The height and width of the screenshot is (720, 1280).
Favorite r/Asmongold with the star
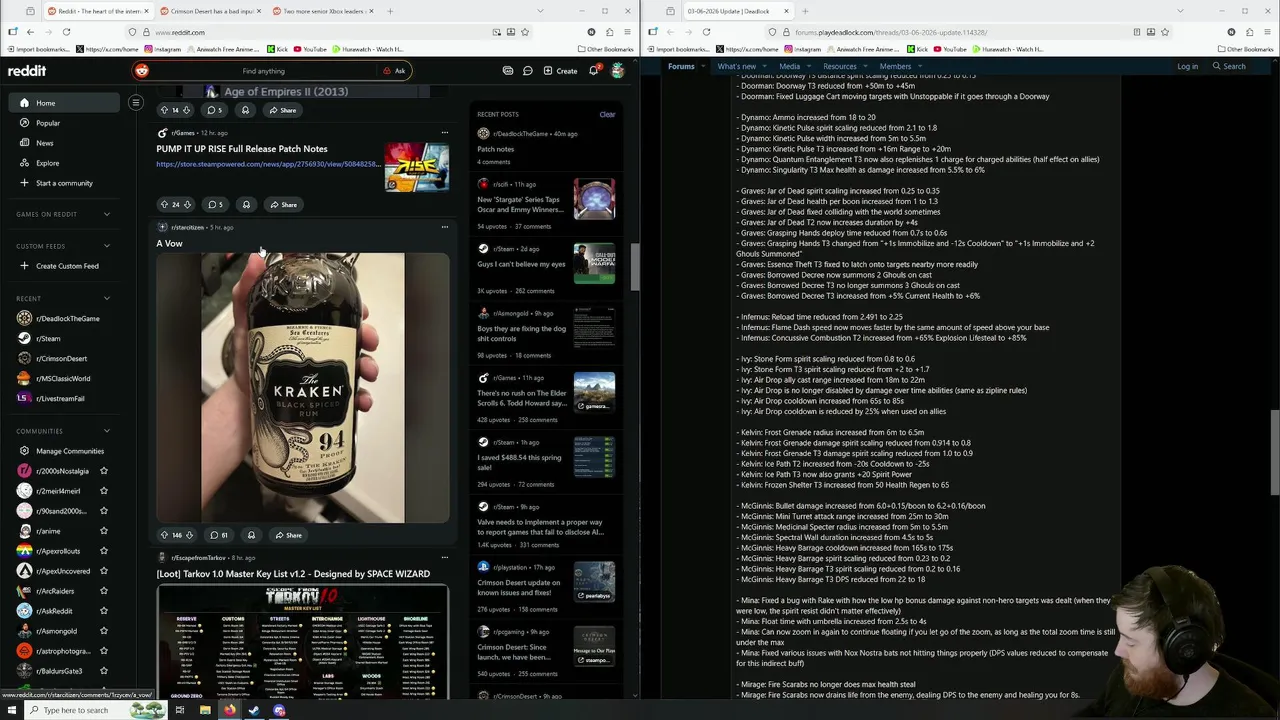pos(103,631)
